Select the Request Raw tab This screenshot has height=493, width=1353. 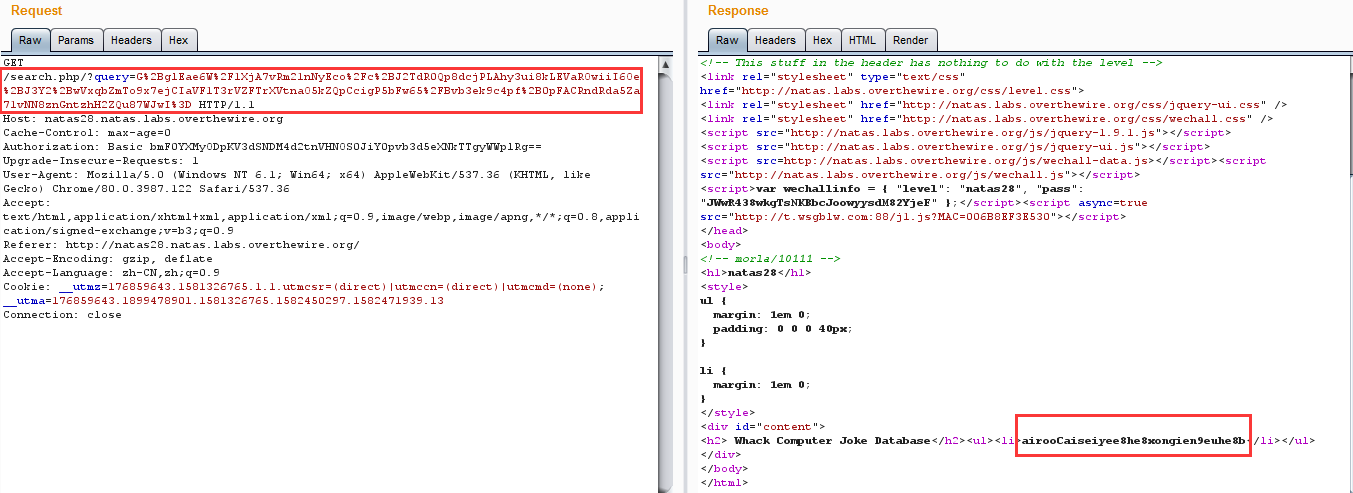pyautogui.click(x=30, y=40)
